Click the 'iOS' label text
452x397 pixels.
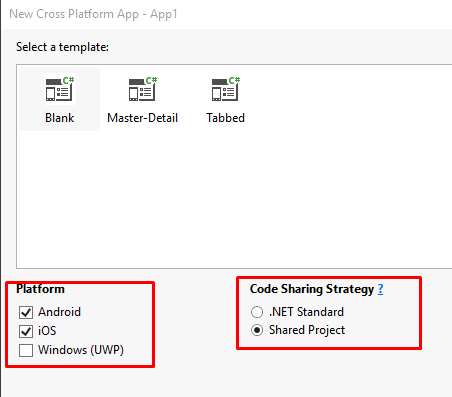(47, 331)
